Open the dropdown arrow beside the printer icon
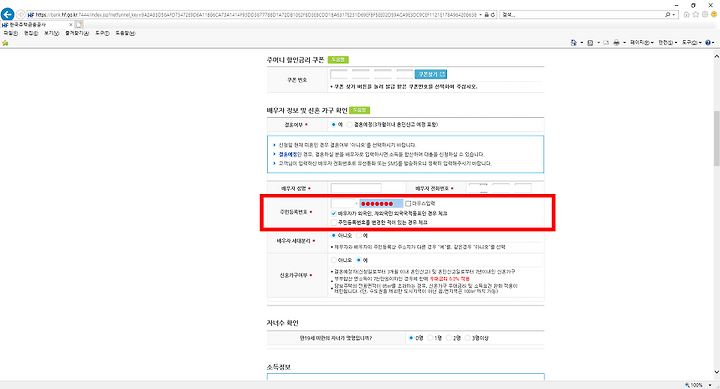The image size is (720, 389). 624,43
